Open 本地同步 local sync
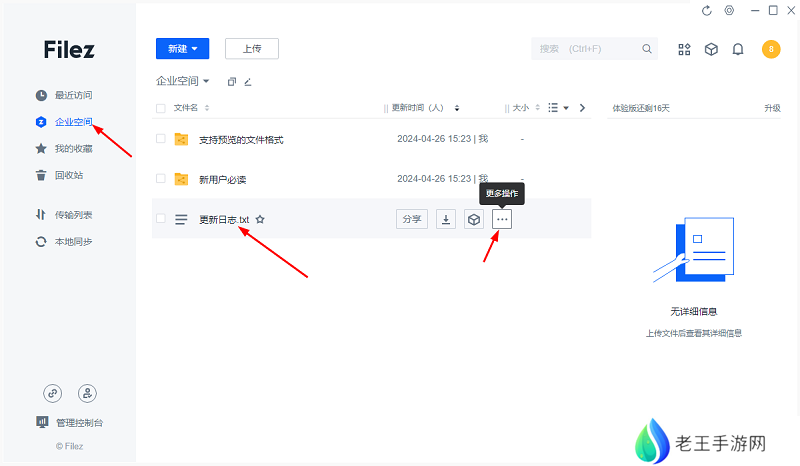The image size is (800, 466). point(73,241)
